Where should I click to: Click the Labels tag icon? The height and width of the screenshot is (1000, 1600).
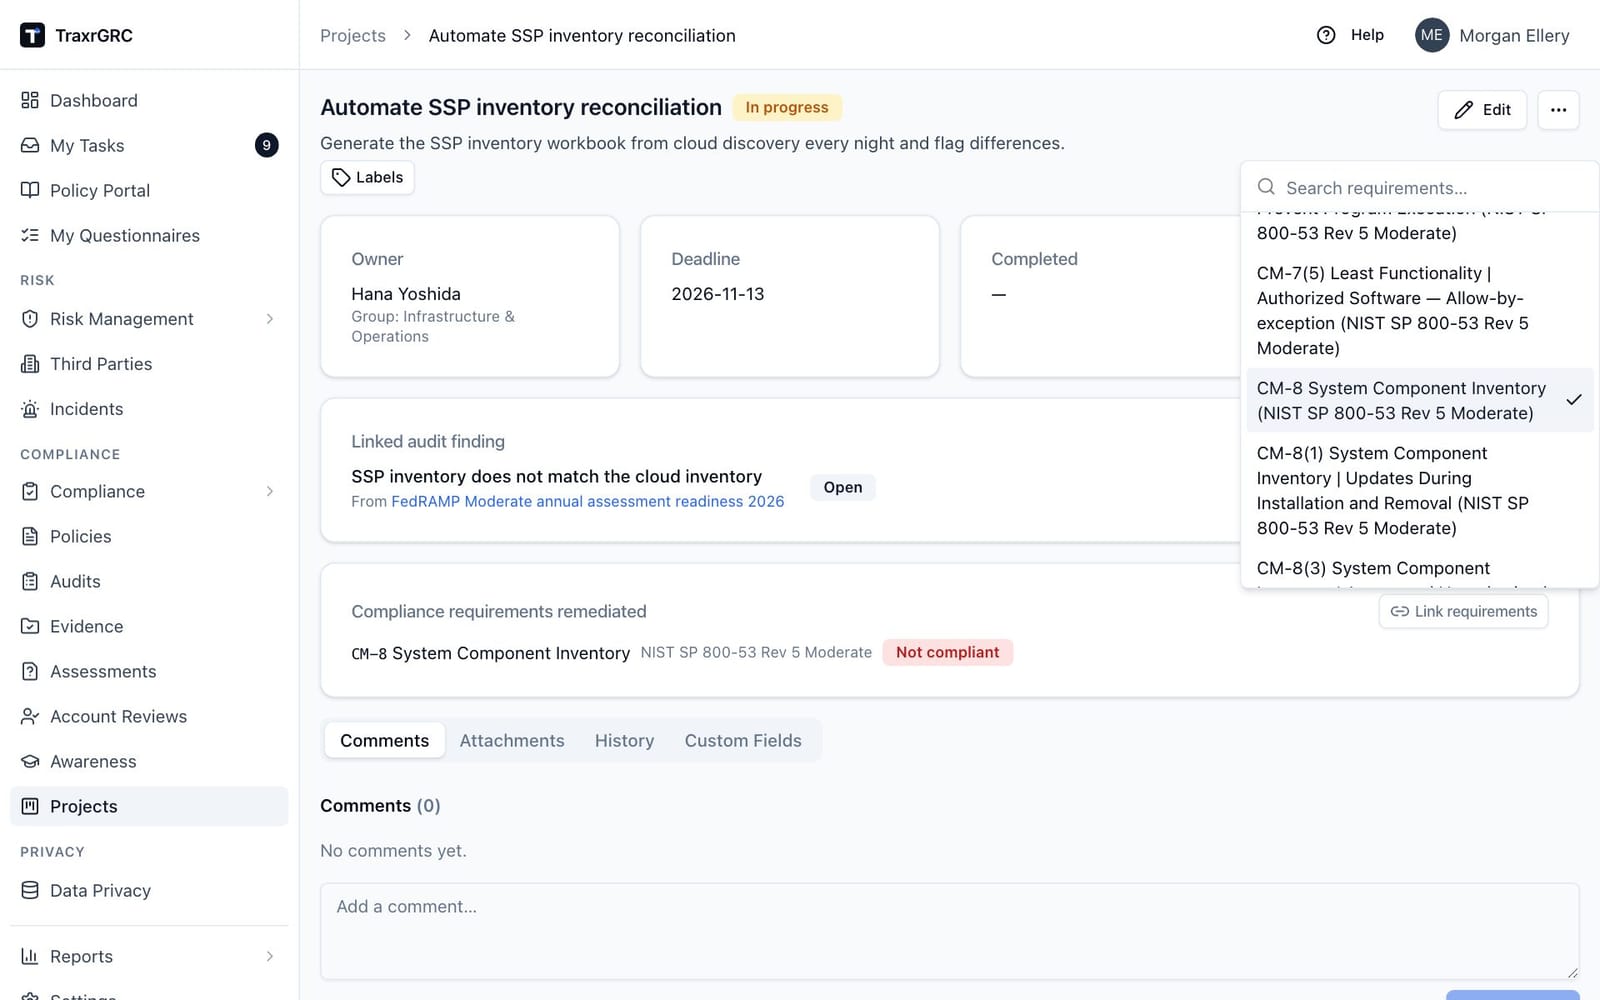pyautogui.click(x=341, y=177)
